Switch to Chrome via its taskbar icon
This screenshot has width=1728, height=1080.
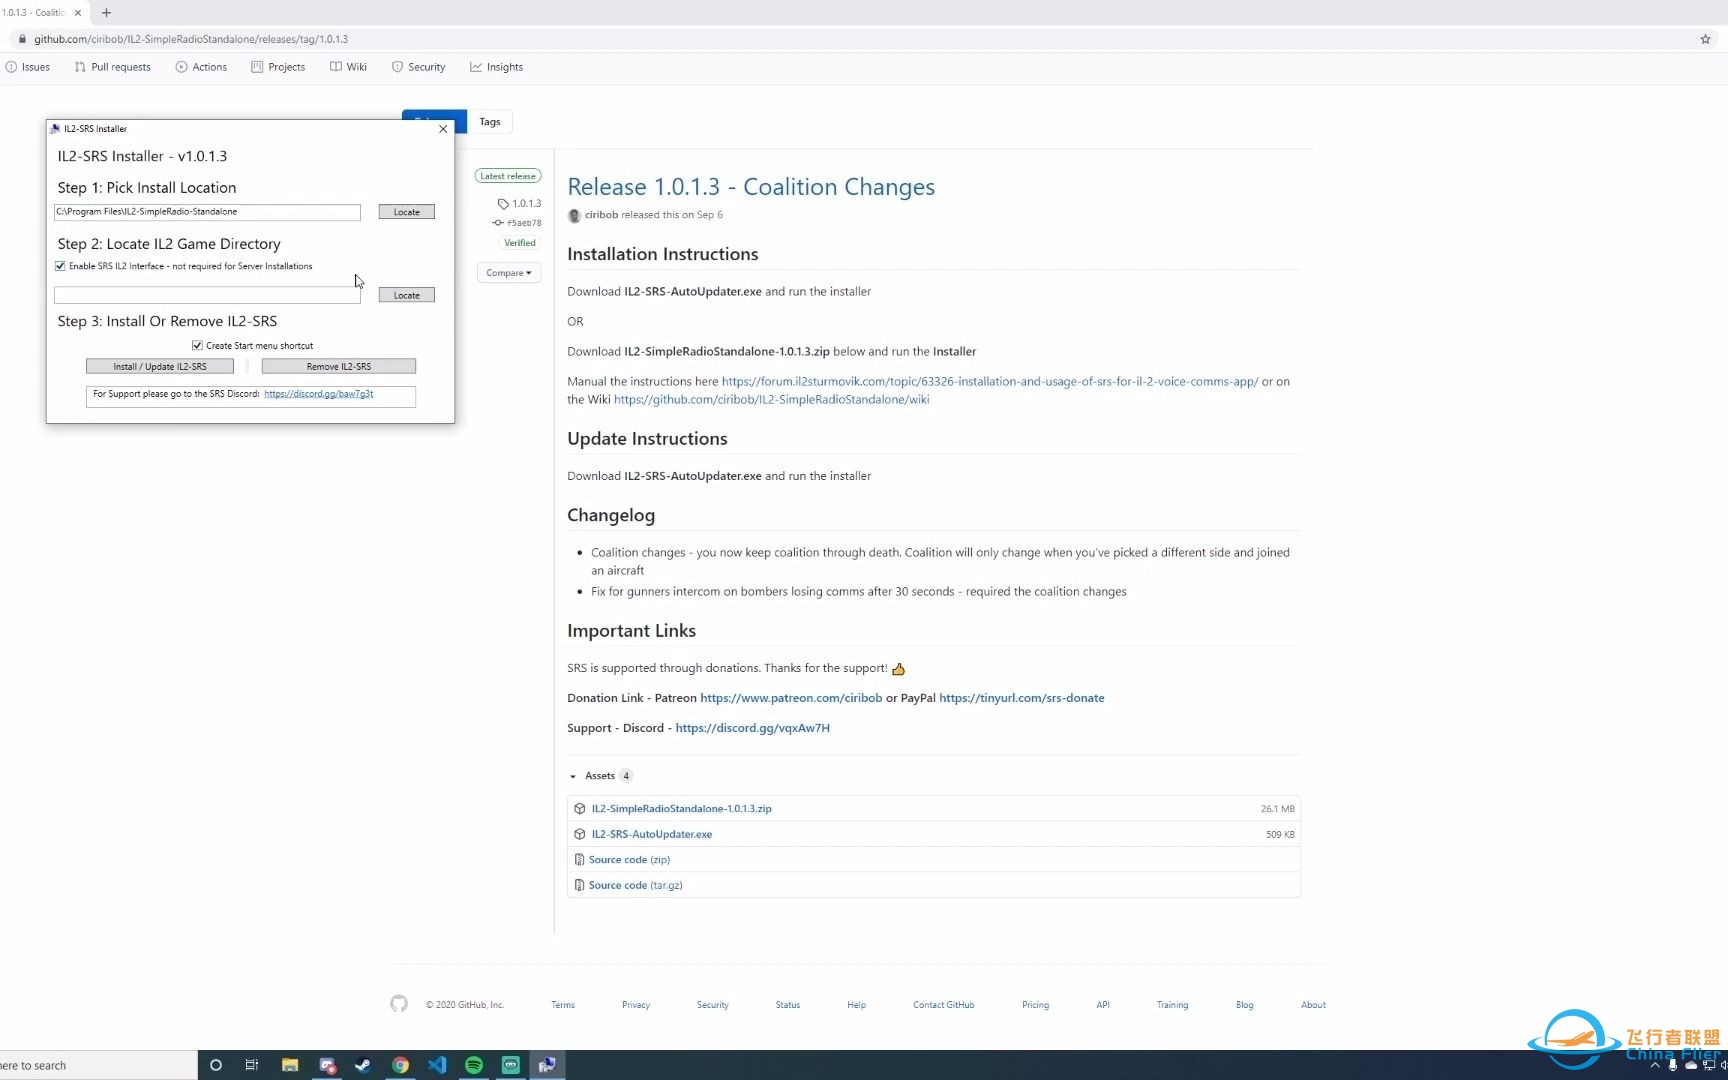tap(400, 1065)
